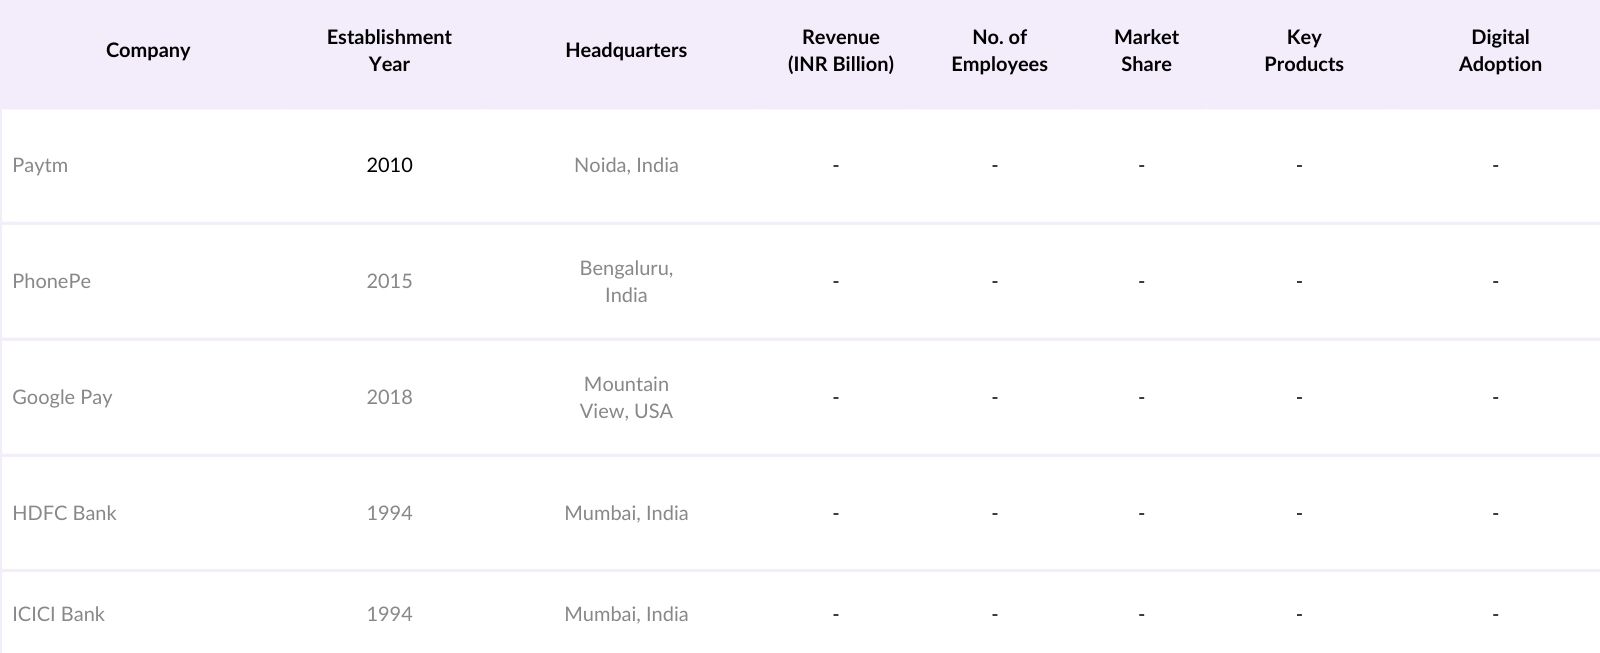Click the Headquarters column header

[626, 50]
